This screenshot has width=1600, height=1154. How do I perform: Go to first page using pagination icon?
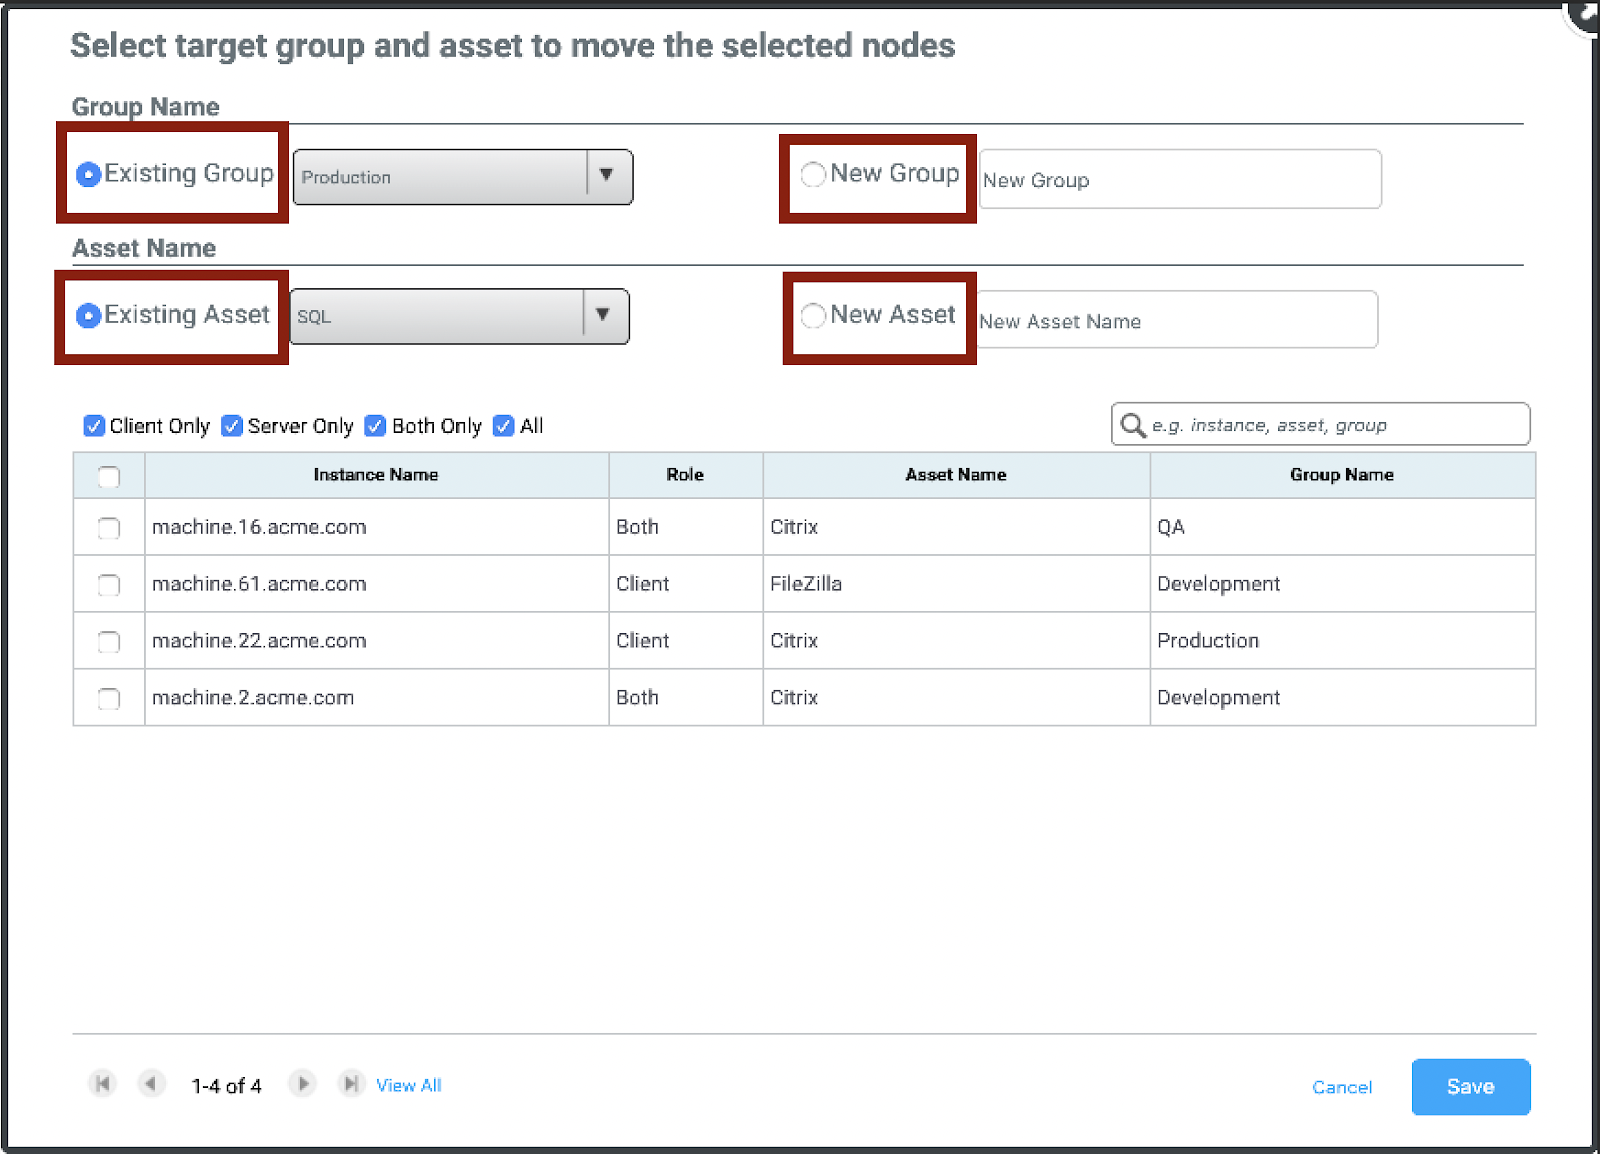[102, 1084]
